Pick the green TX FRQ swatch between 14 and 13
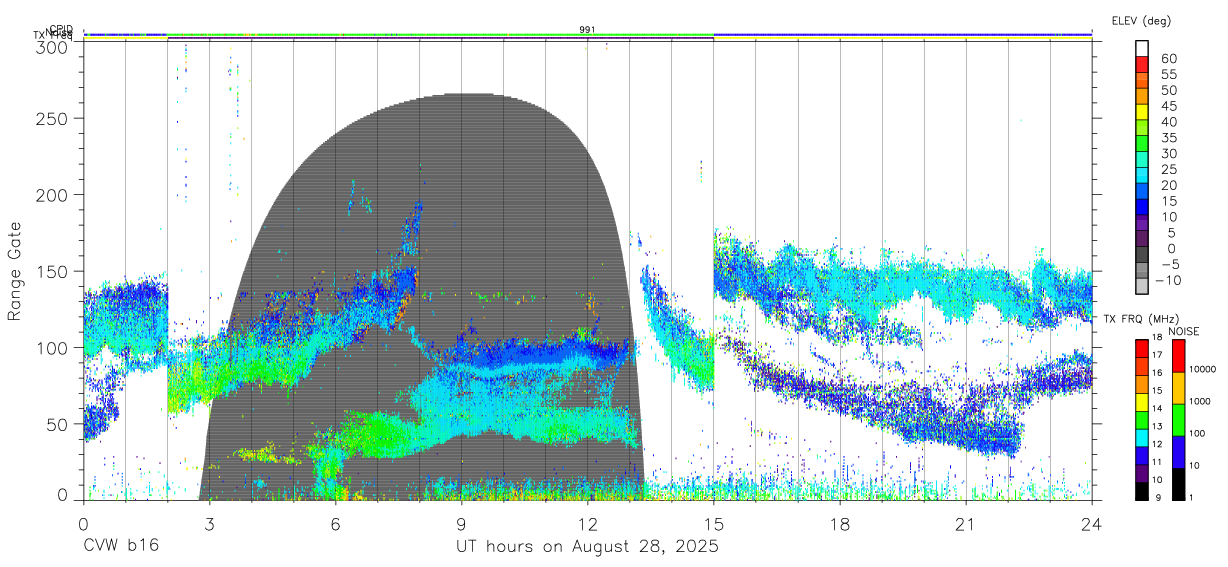1228x567 pixels. (x=1140, y=419)
